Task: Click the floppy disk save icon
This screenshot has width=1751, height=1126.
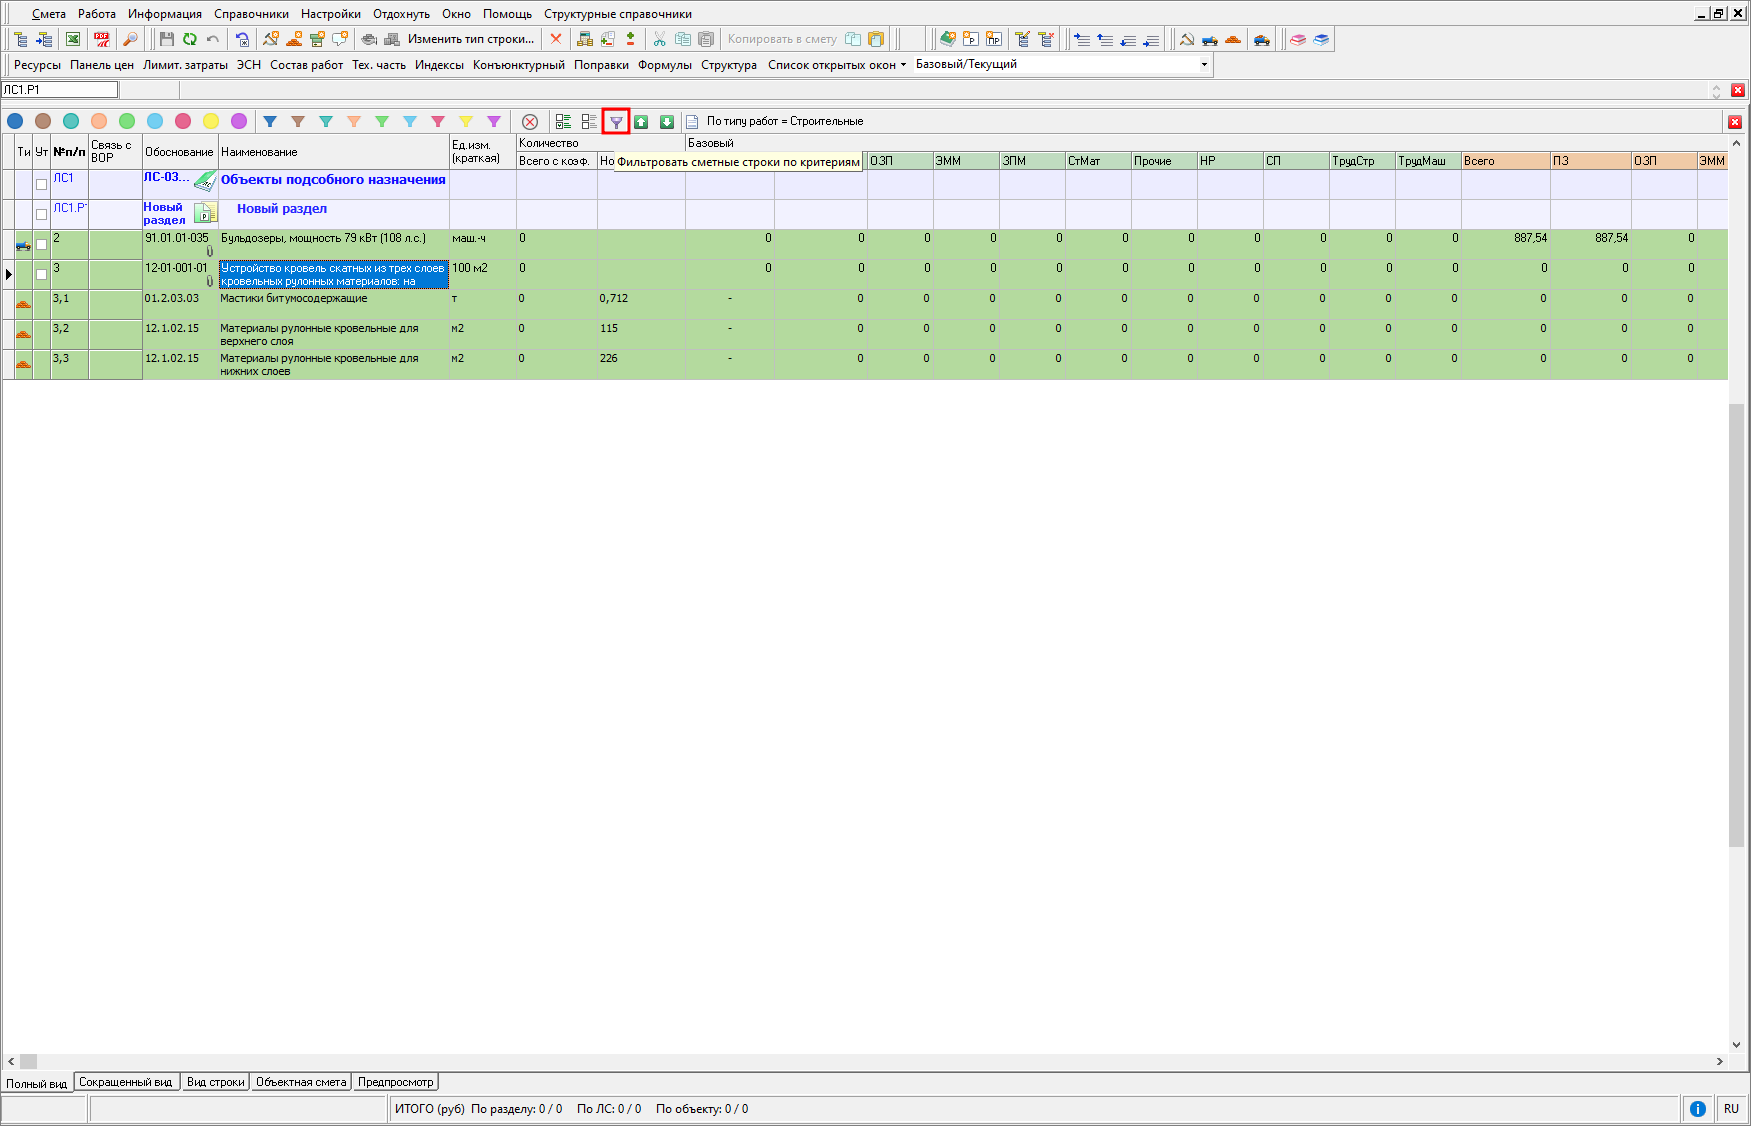Action: click(x=166, y=39)
